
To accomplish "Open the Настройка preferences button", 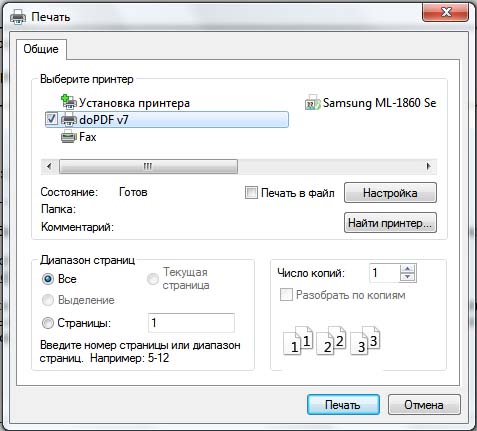I will click(390, 193).
